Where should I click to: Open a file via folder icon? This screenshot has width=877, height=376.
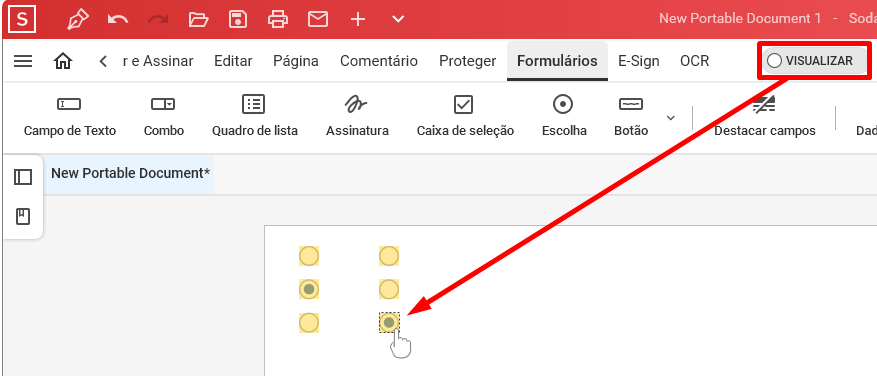tap(198, 20)
